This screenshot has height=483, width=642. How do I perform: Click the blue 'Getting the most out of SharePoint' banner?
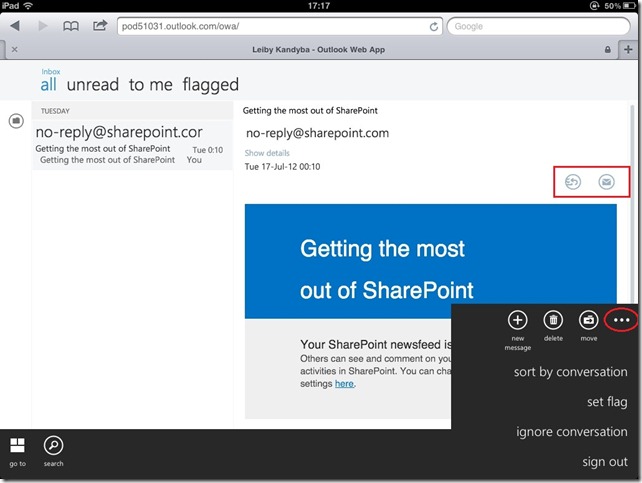430,261
